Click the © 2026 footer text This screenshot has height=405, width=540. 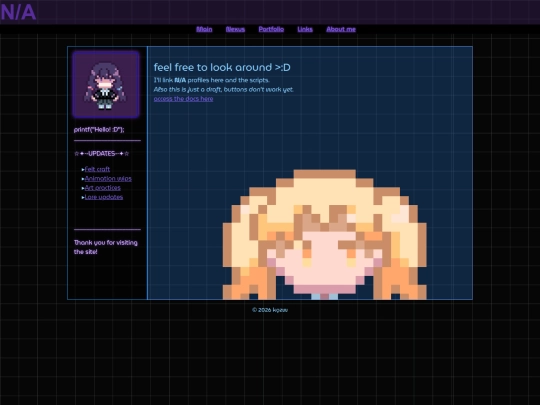(270, 310)
